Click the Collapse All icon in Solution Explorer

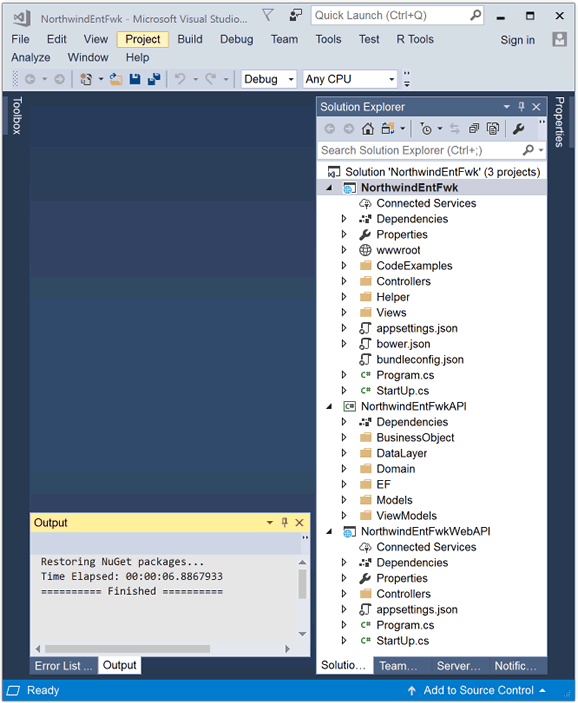click(474, 129)
